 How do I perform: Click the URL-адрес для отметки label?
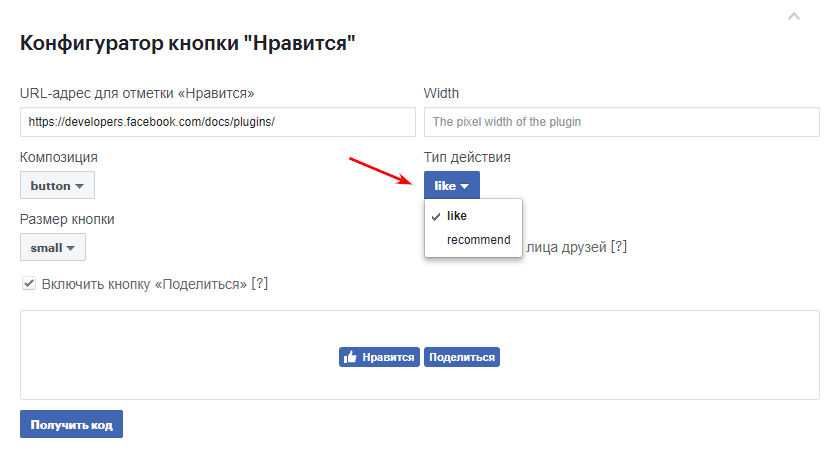tap(137, 94)
